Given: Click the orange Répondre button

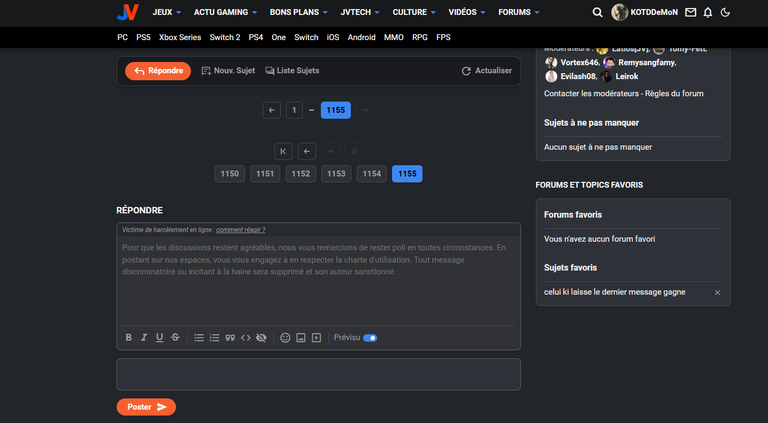Looking at the screenshot, I should (x=158, y=71).
